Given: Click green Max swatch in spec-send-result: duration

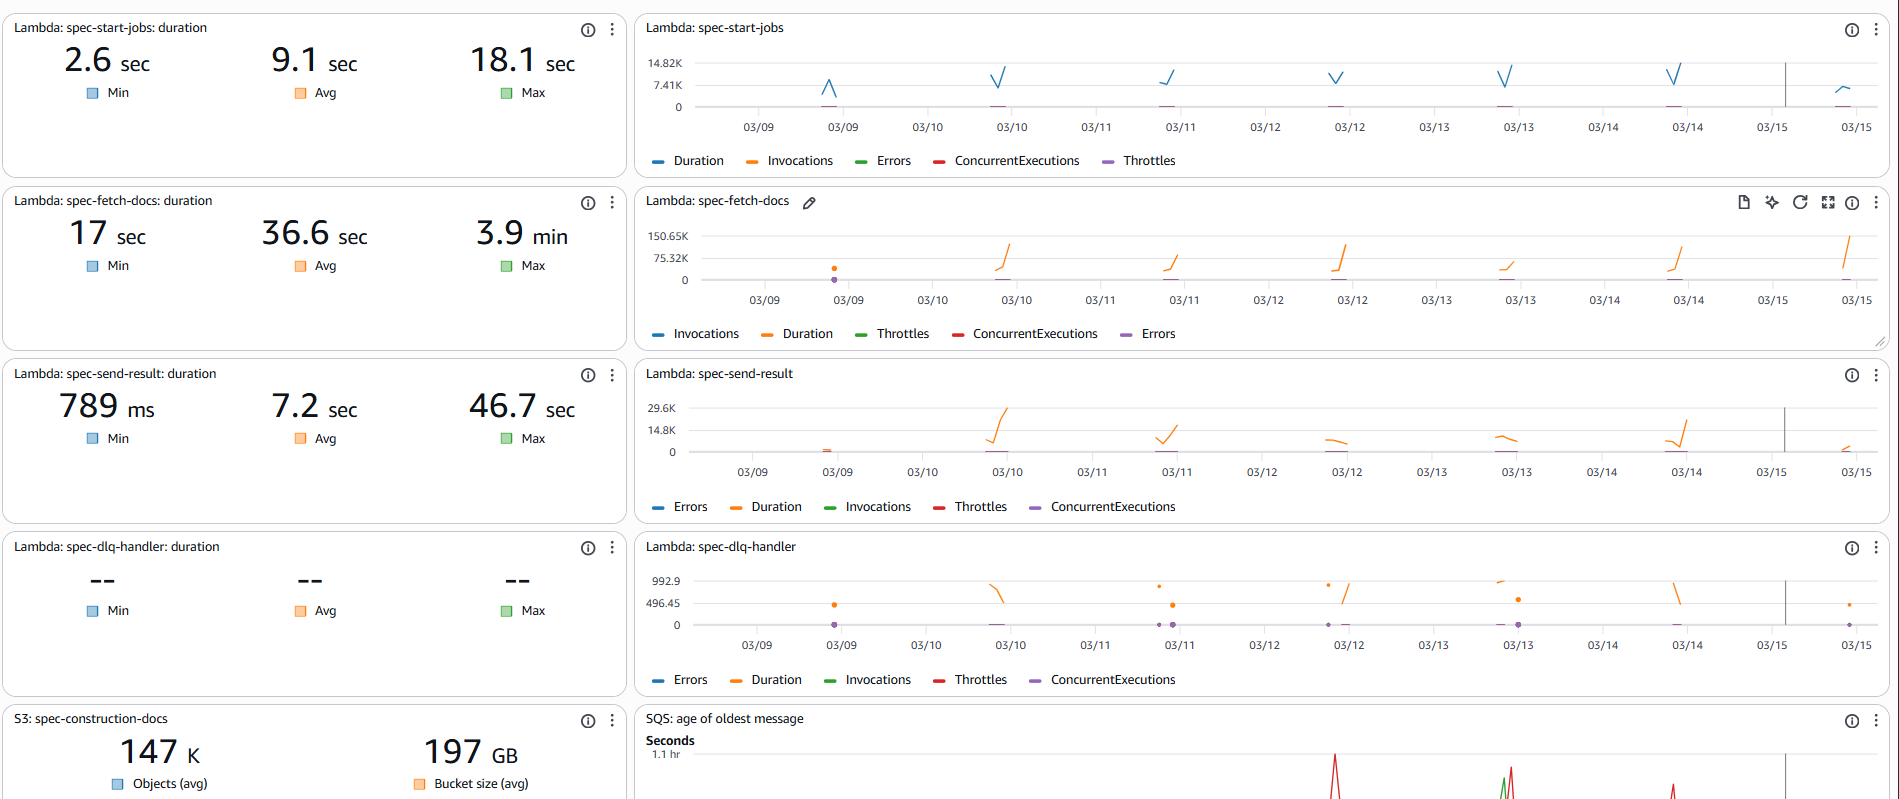Looking at the screenshot, I should [x=506, y=439].
